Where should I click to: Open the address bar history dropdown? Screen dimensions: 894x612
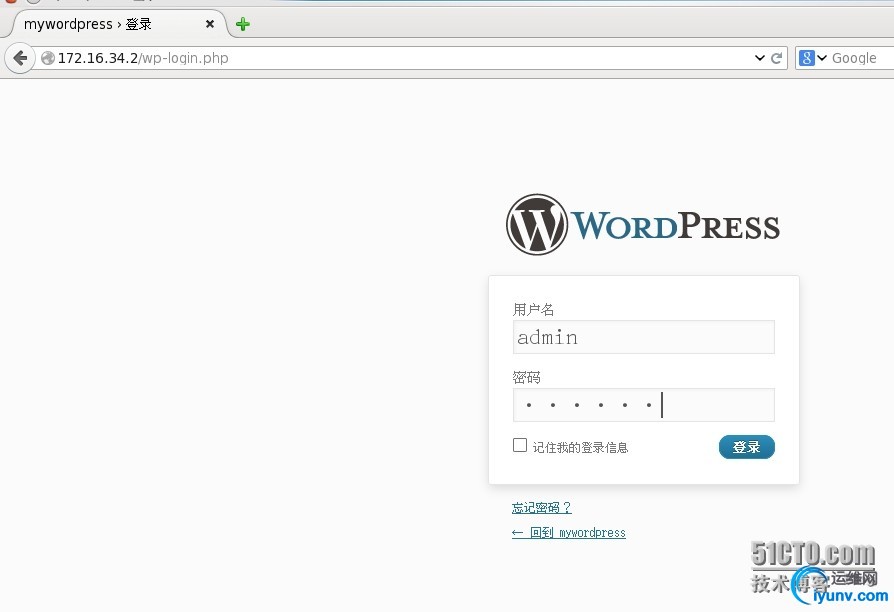click(x=759, y=58)
